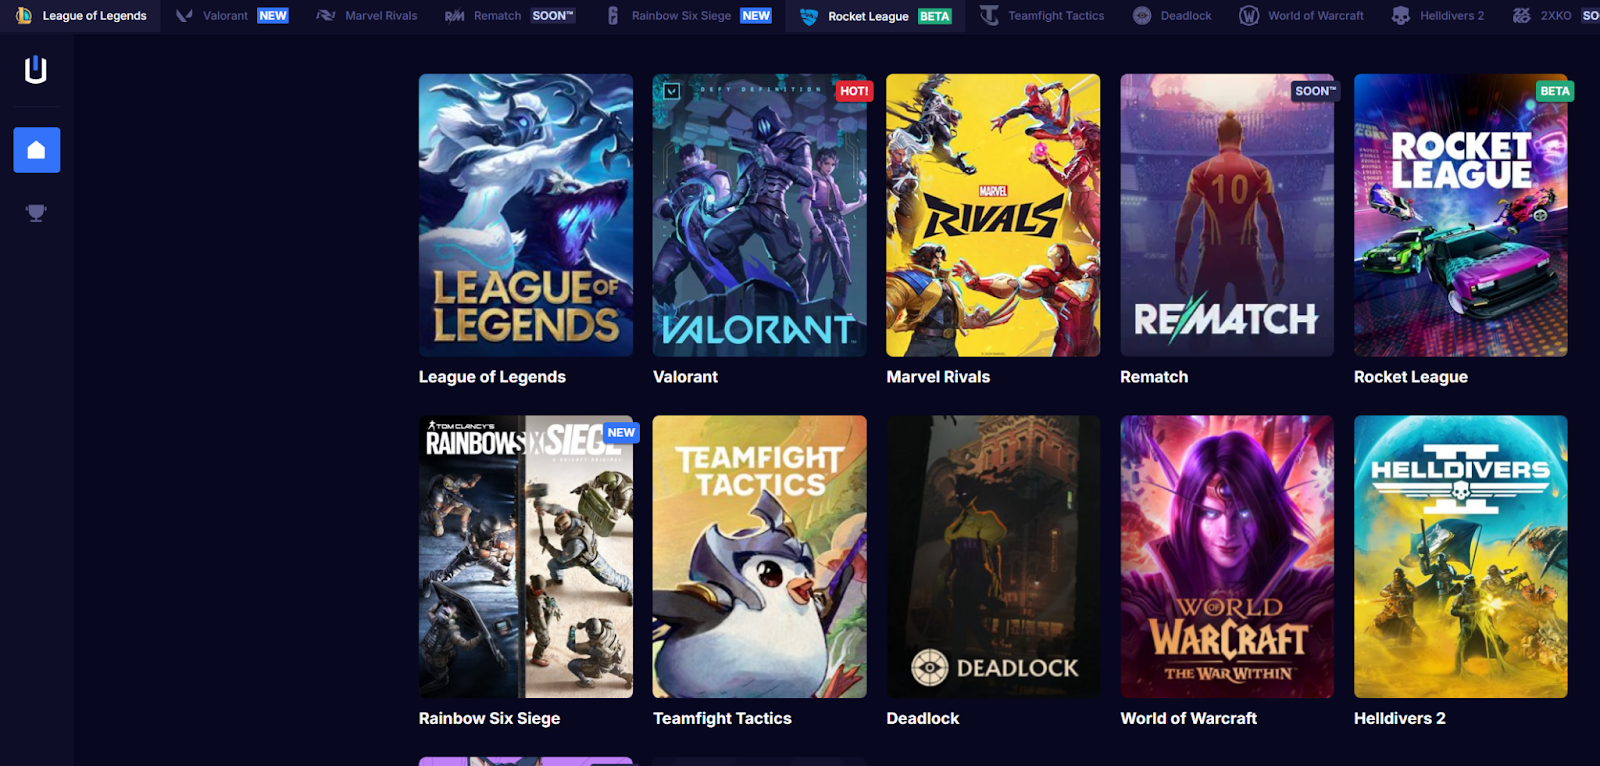Click the 2XKO icon in top bar
This screenshot has height=766, width=1600.
(1521, 15)
